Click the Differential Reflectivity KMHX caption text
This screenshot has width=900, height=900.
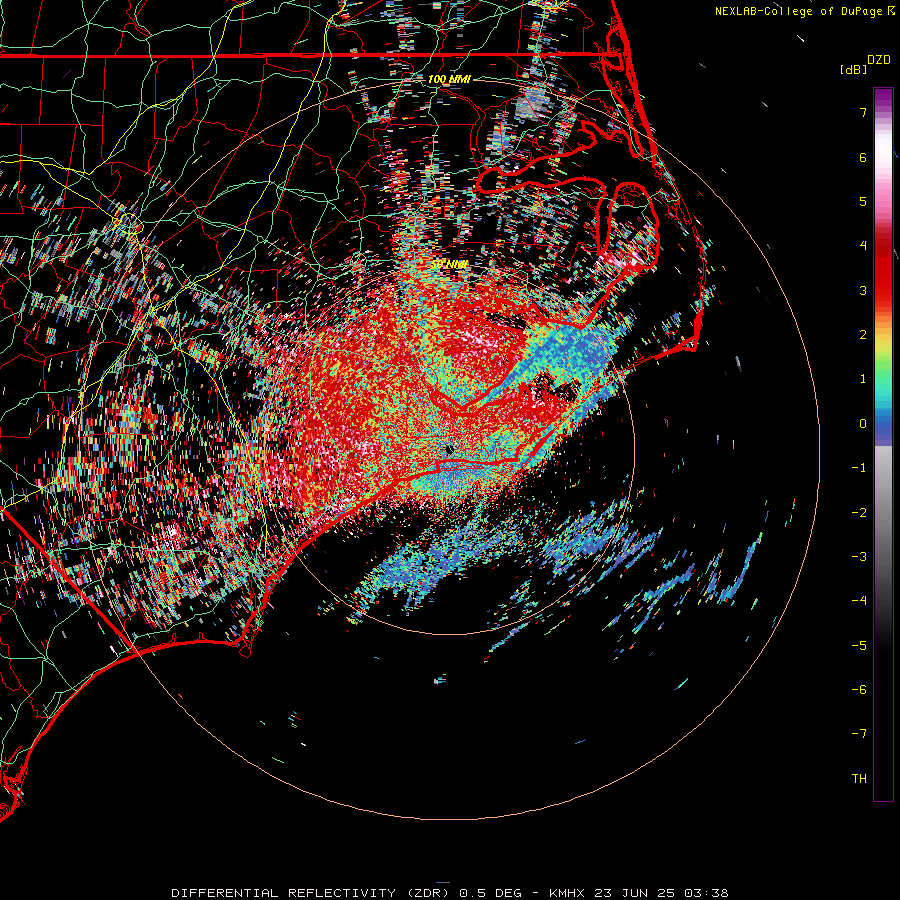(x=449, y=893)
